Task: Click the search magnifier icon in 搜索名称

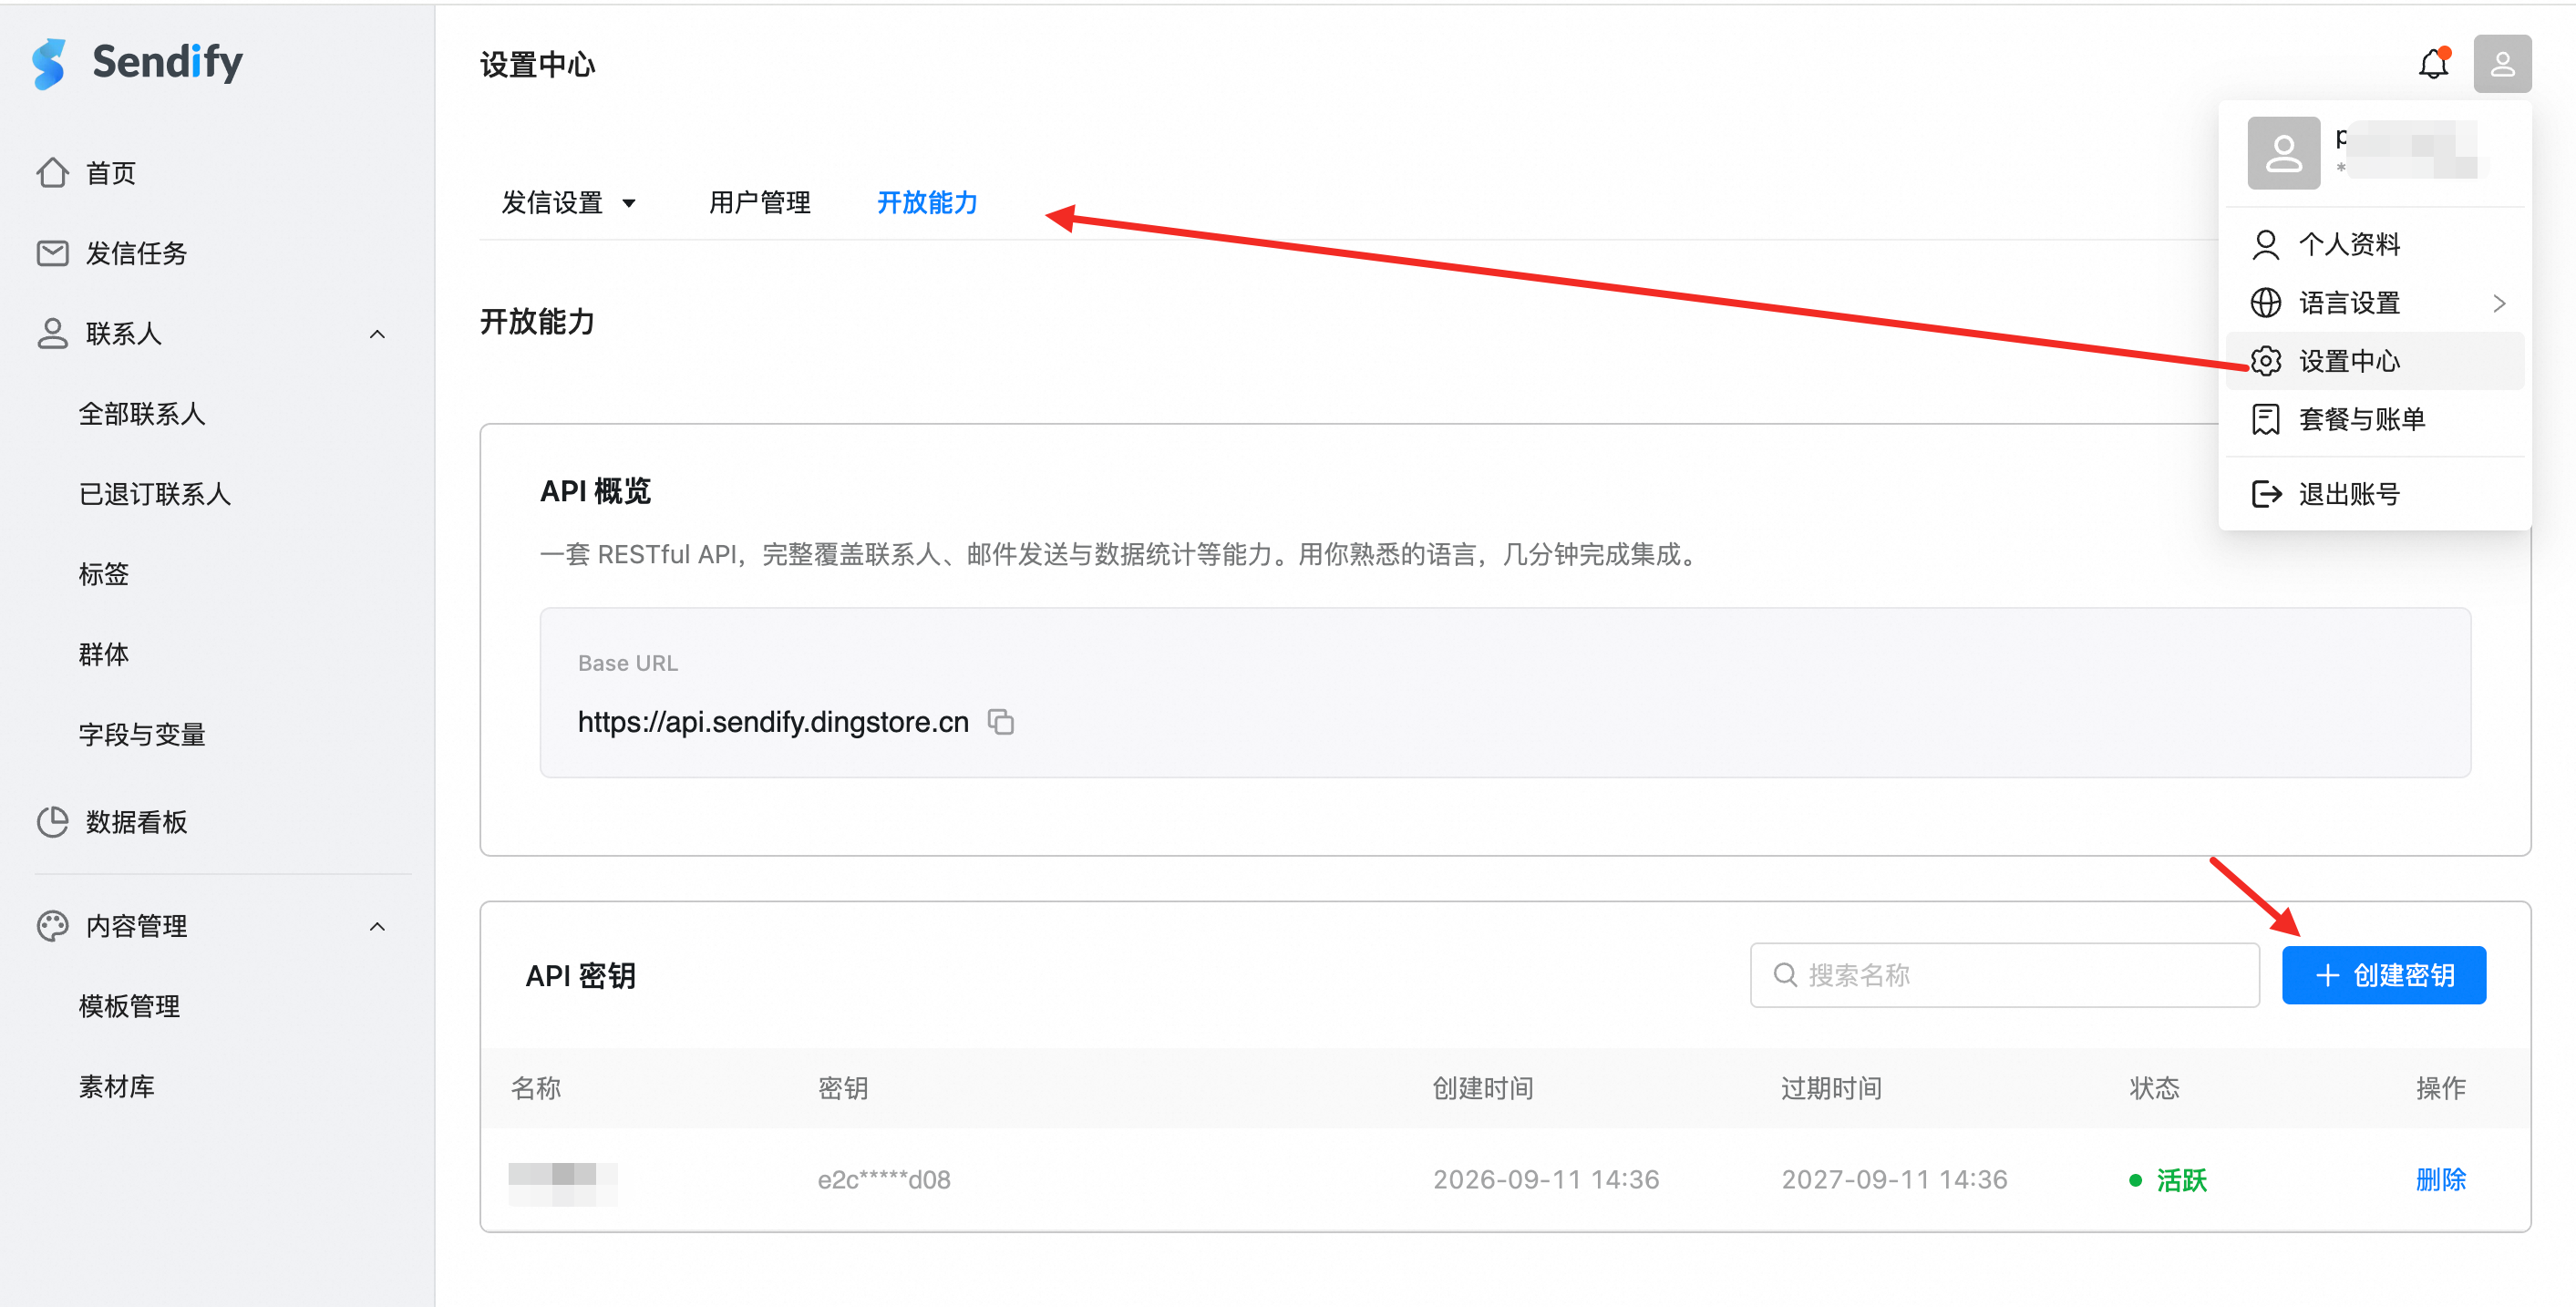Action: 1784,974
